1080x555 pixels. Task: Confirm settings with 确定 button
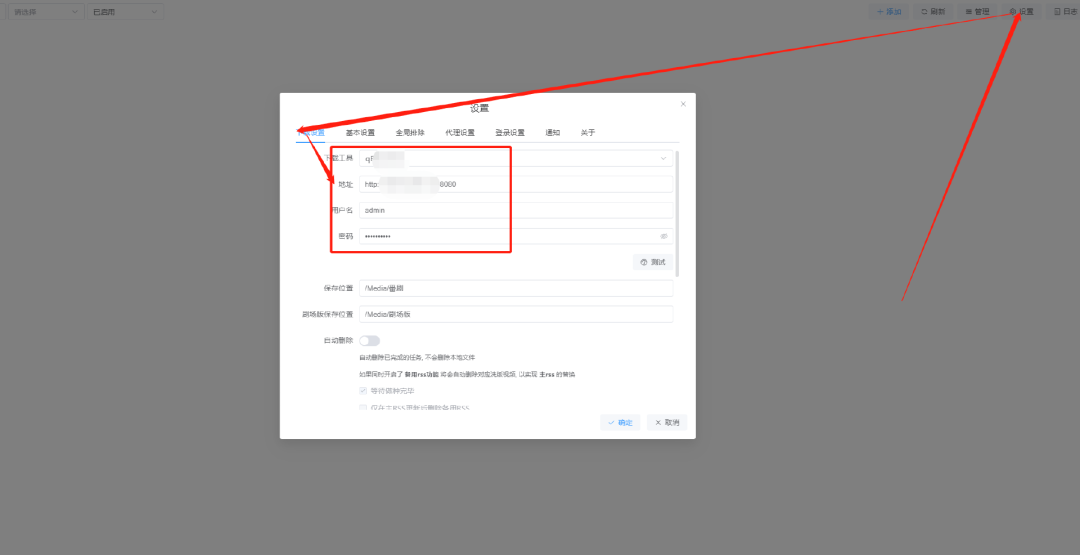620,422
